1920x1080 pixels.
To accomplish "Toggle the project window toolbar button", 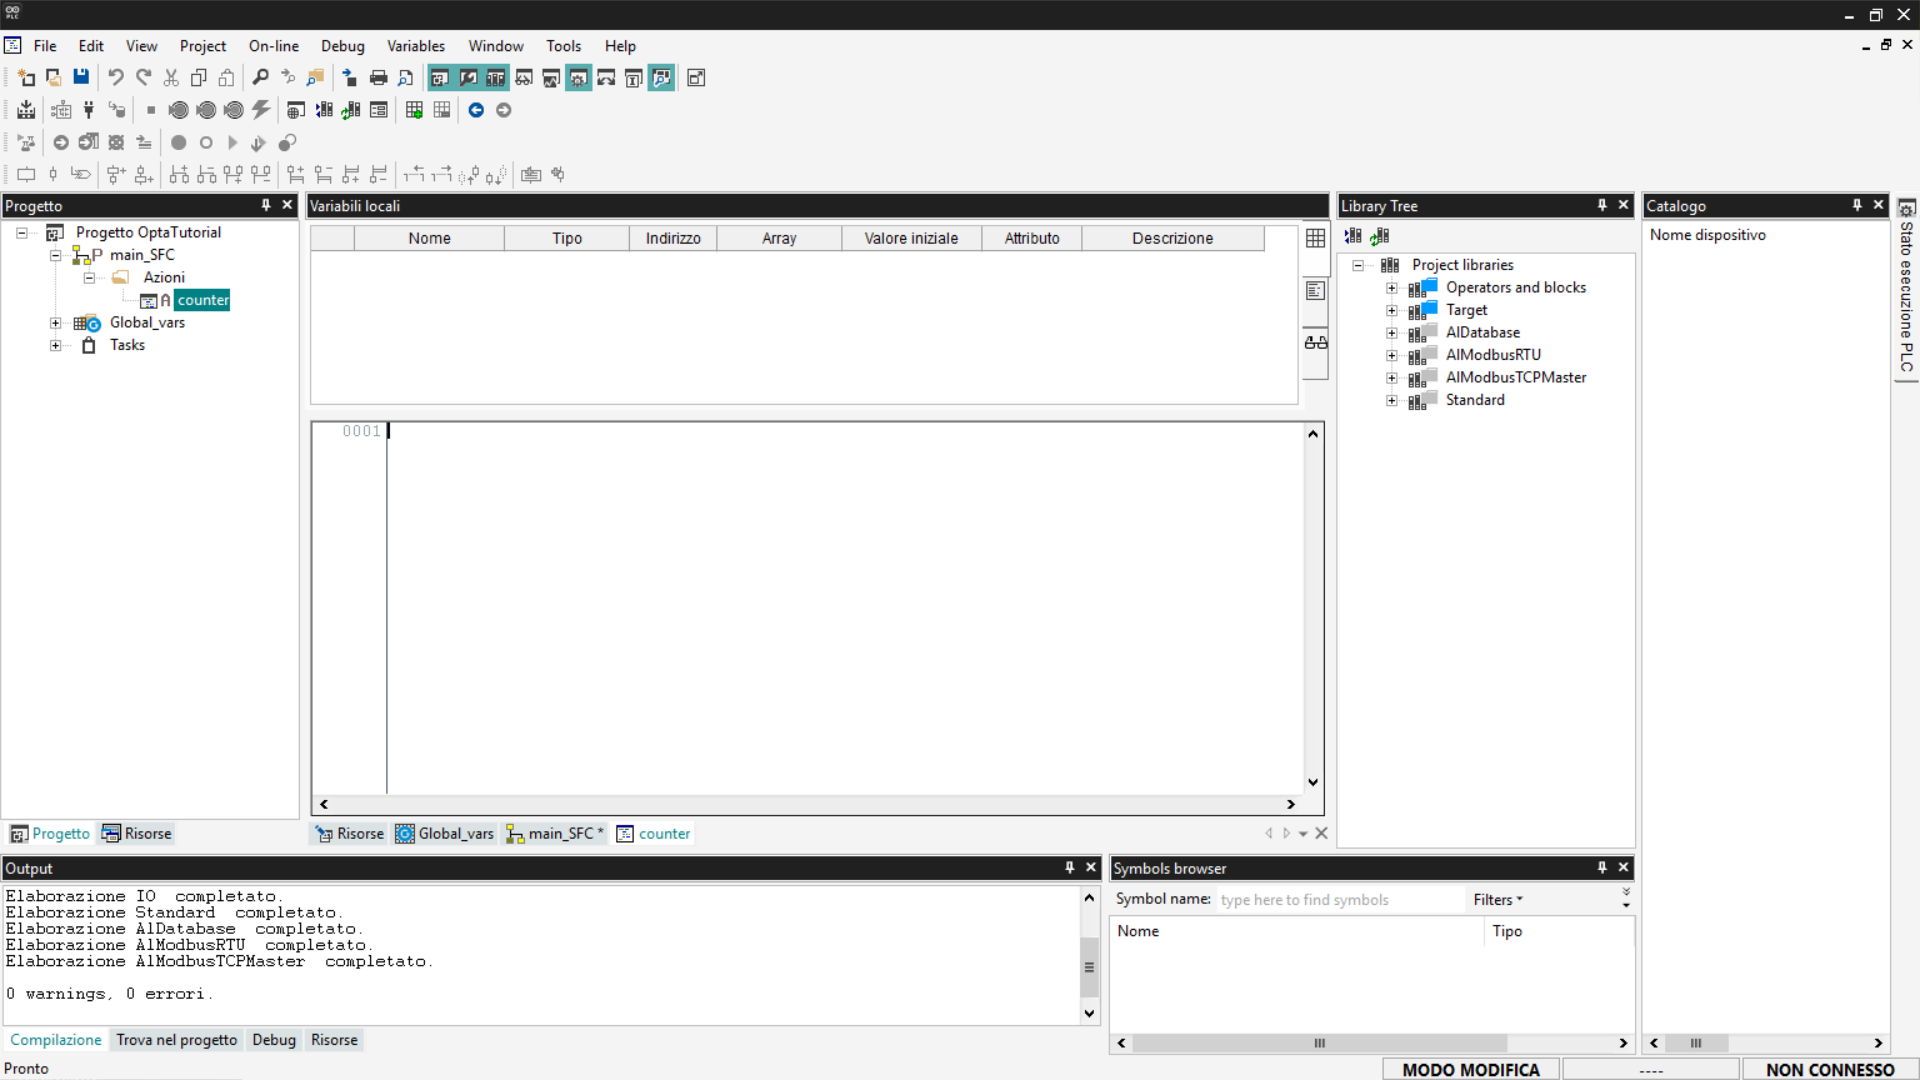I will [x=439, y=77].
